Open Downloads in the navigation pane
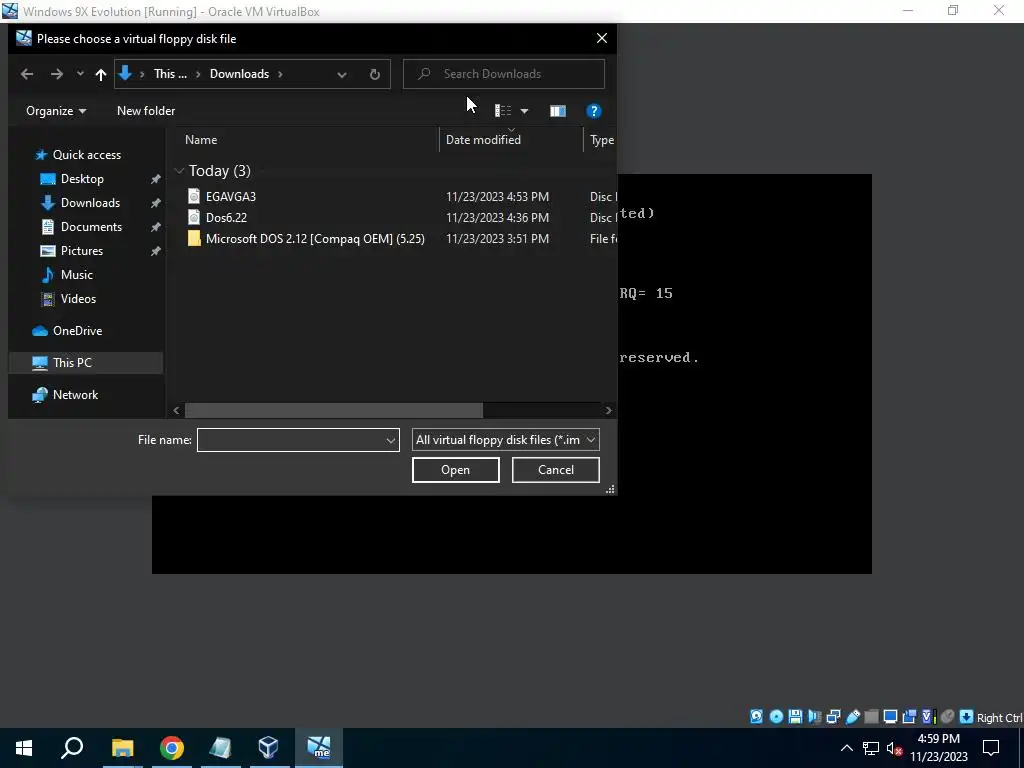This screenshot has height=768, width=1024. 90,202
